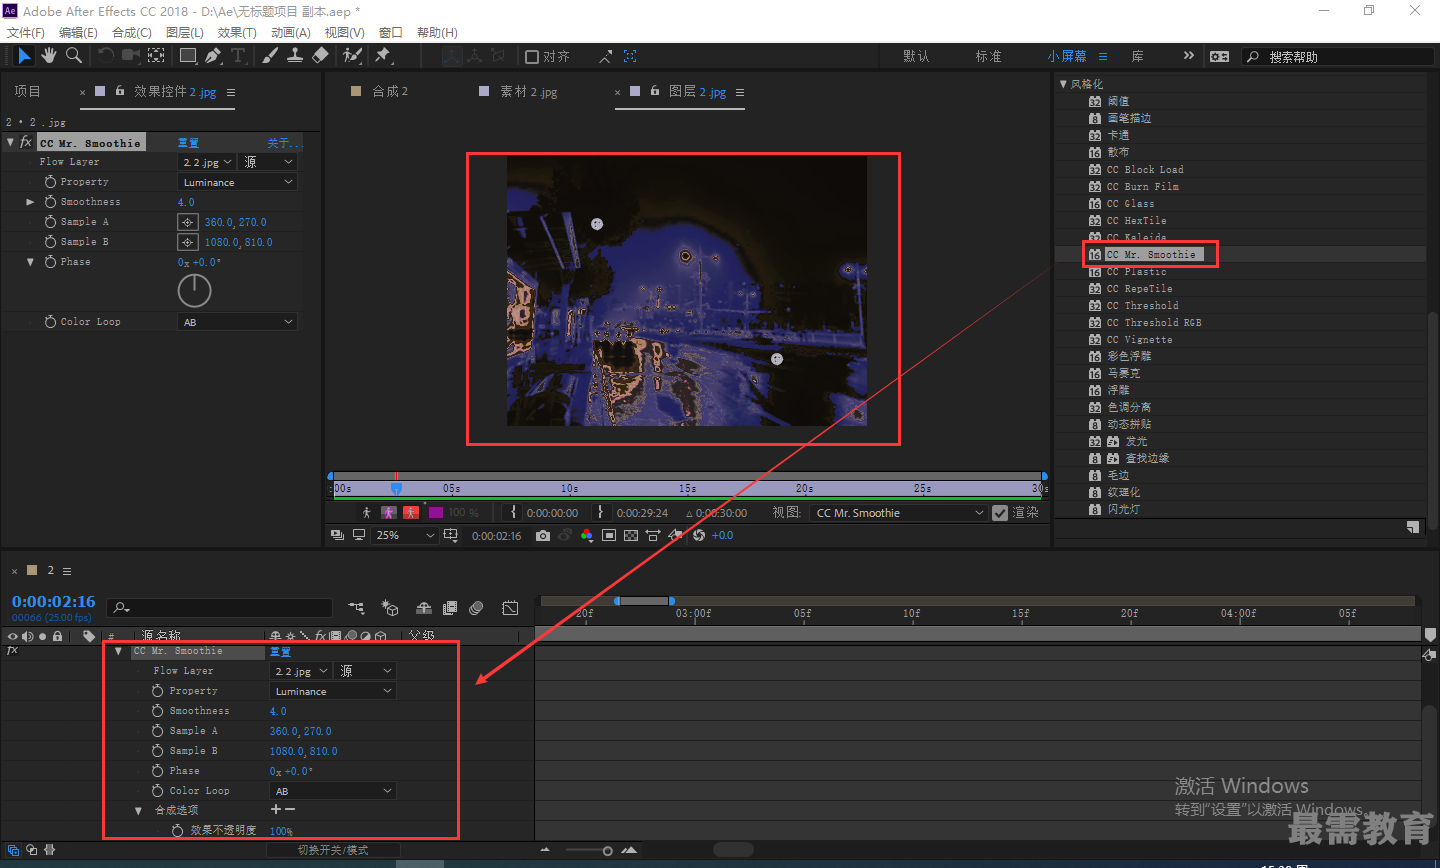Open Flow Layer 2.2.jpg dropdown in effect controls
1440x868 pixels.
coord(207,162)
